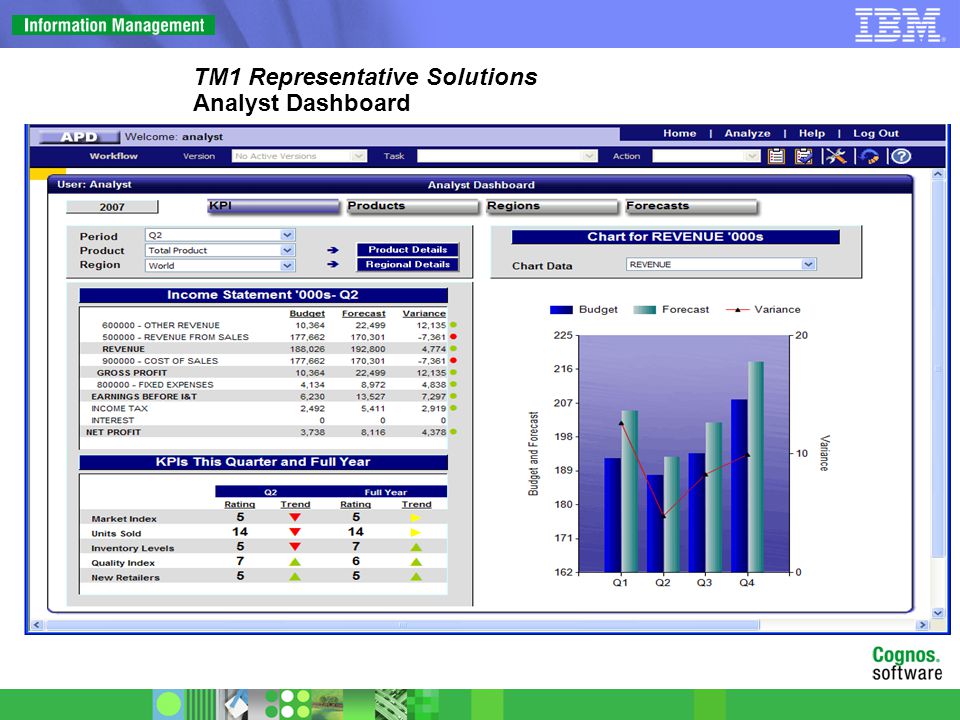Screen dimensions: 960x720
Task: Click the Variance legend line marker
Action: [738, 310]
